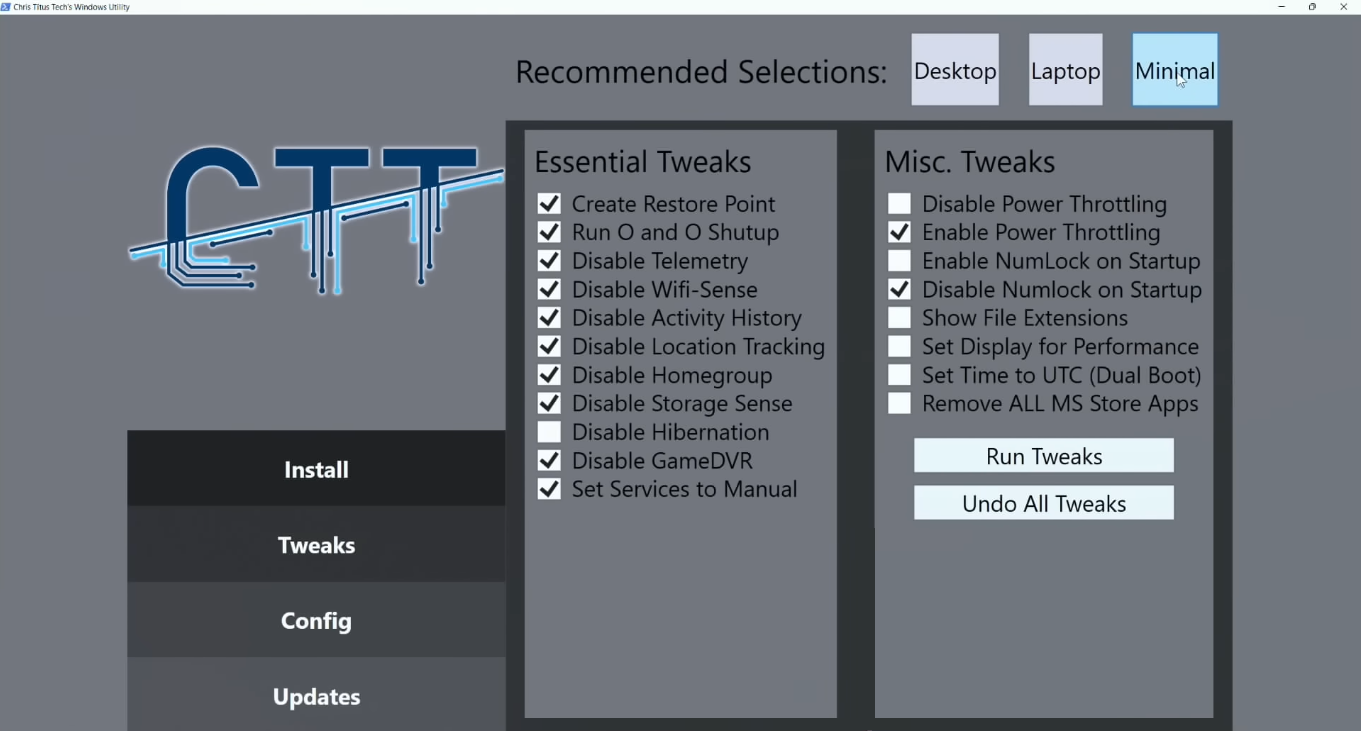Tick Disable Power Throttling checkbox

point(899,204)
